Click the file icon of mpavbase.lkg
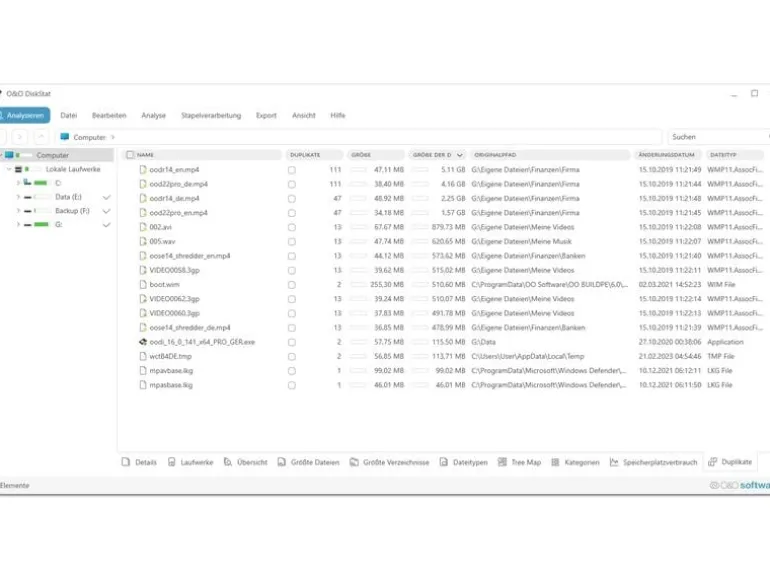 tap(143, 371)
